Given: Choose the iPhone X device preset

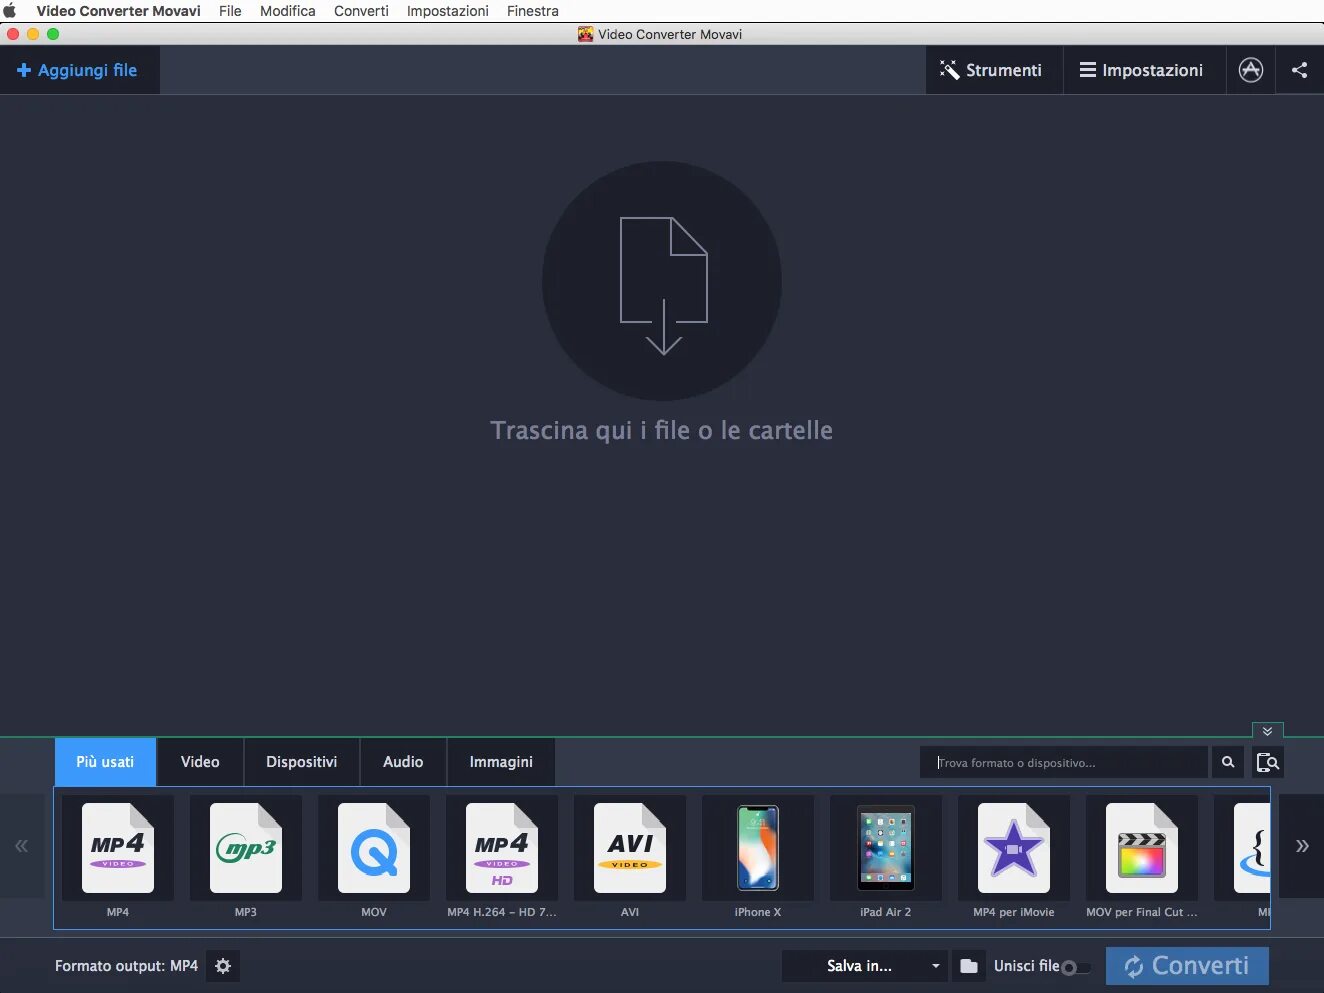Looking at the screenshot, I should [x=758, y=848].
